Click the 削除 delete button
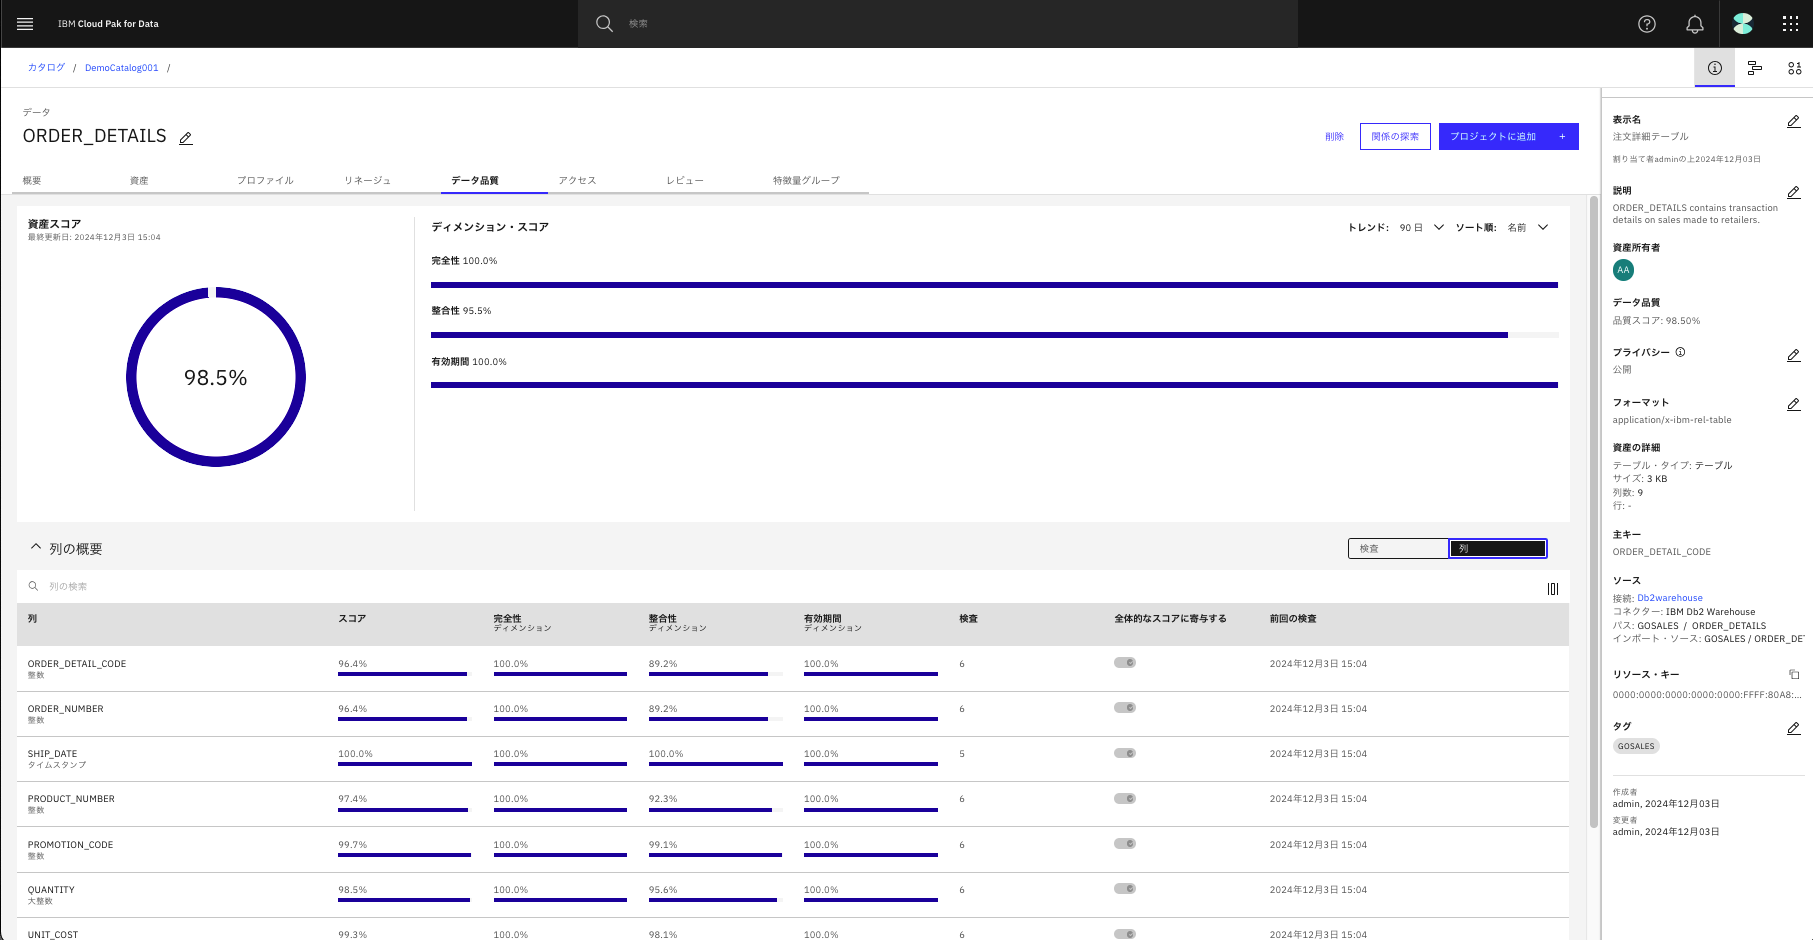This screenshot has width=1813, height=940. coord(1335,136)
